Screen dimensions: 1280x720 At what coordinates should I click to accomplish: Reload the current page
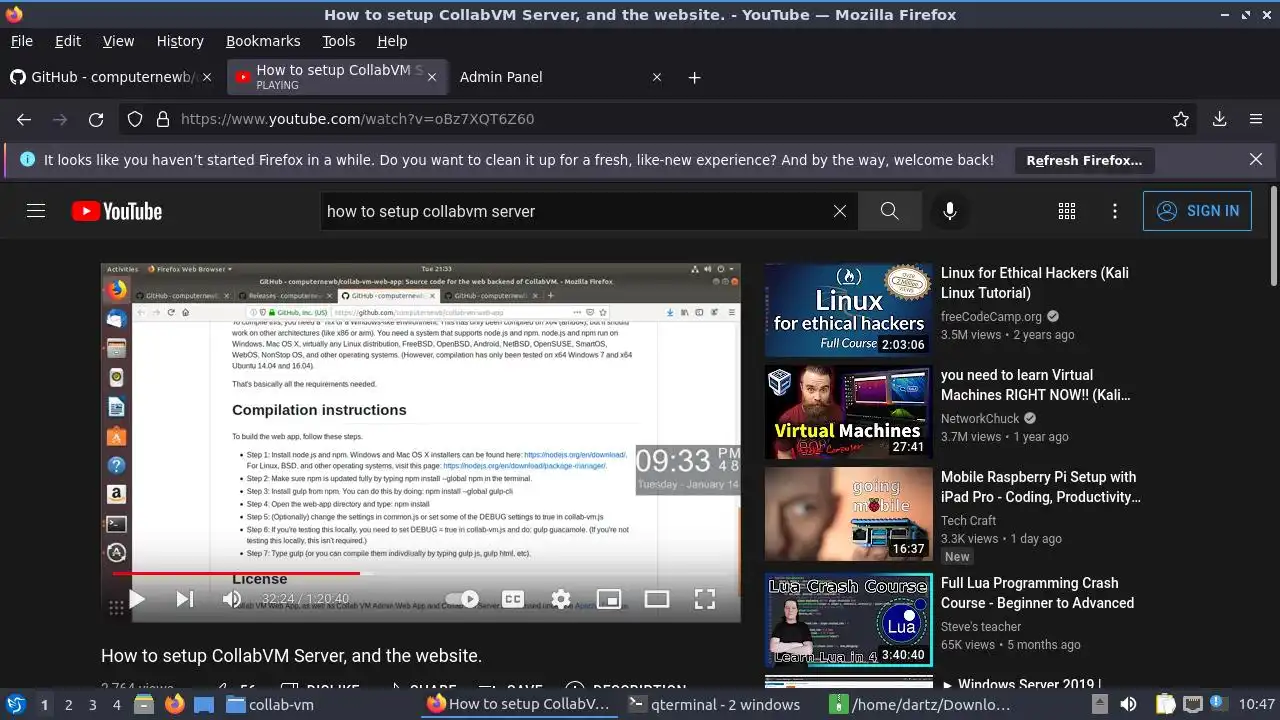[96, 119]
